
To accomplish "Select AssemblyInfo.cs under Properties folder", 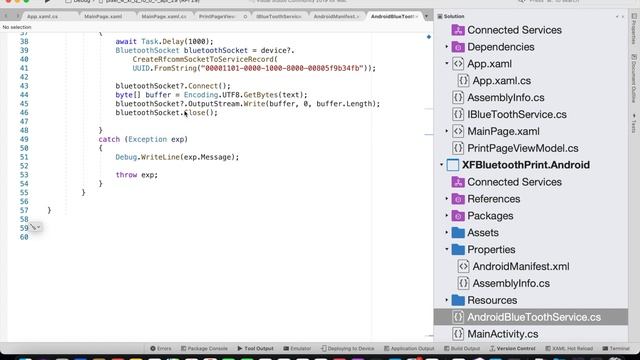I will 511,283.
